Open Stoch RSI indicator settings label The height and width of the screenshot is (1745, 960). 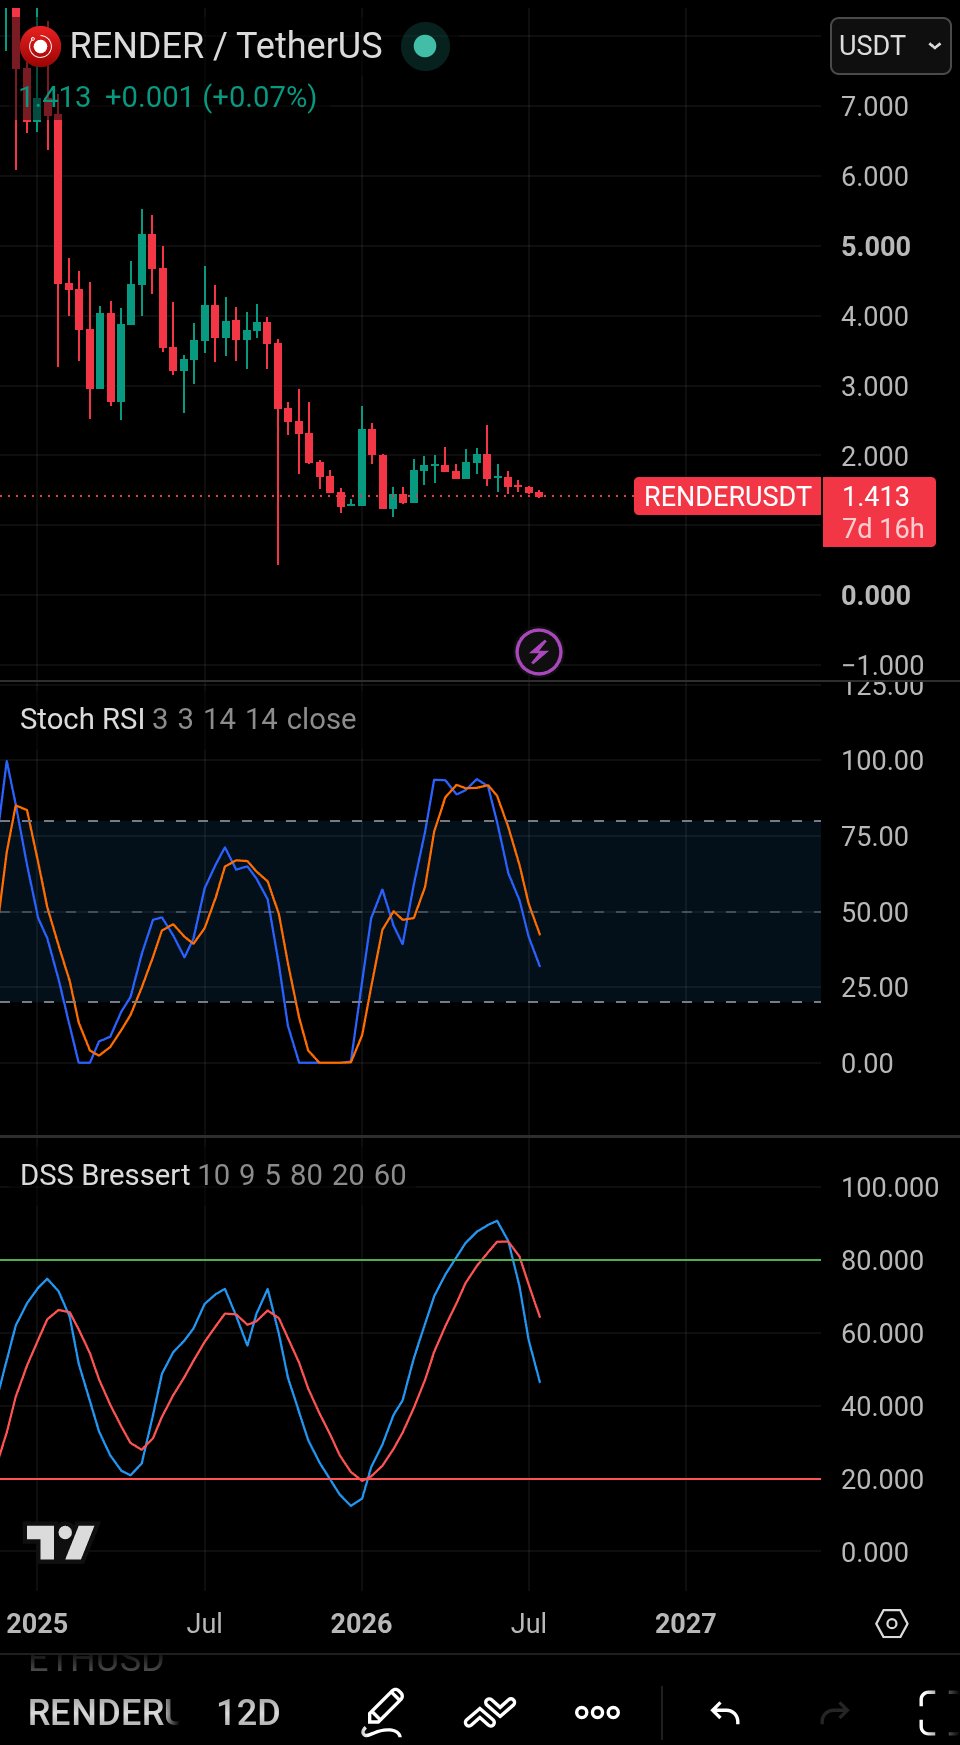188,719
